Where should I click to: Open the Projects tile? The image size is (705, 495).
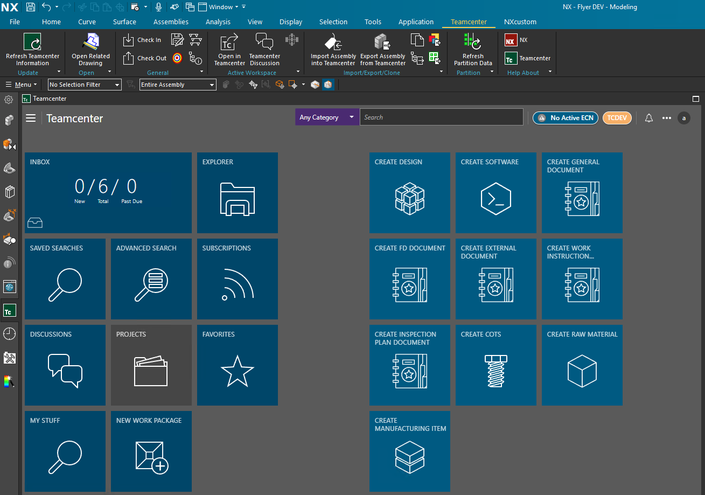coord(151,365)
